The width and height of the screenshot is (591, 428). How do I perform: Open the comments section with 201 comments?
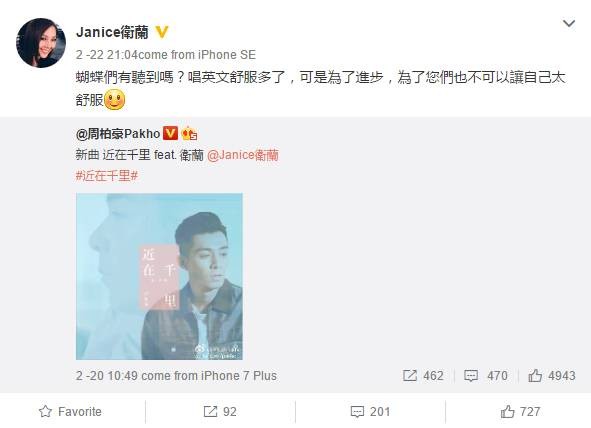click(x=370, y=411)
